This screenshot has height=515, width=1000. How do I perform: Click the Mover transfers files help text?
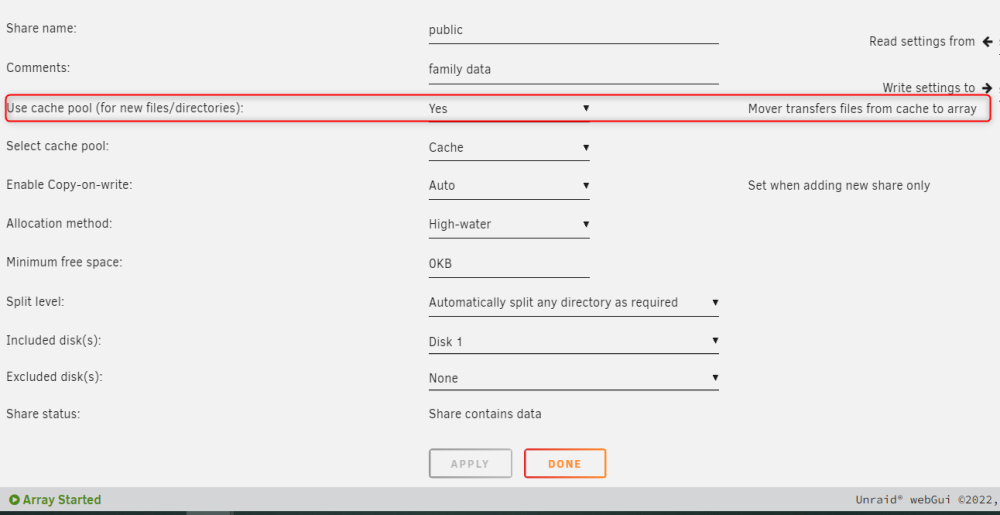coord(862,109)
